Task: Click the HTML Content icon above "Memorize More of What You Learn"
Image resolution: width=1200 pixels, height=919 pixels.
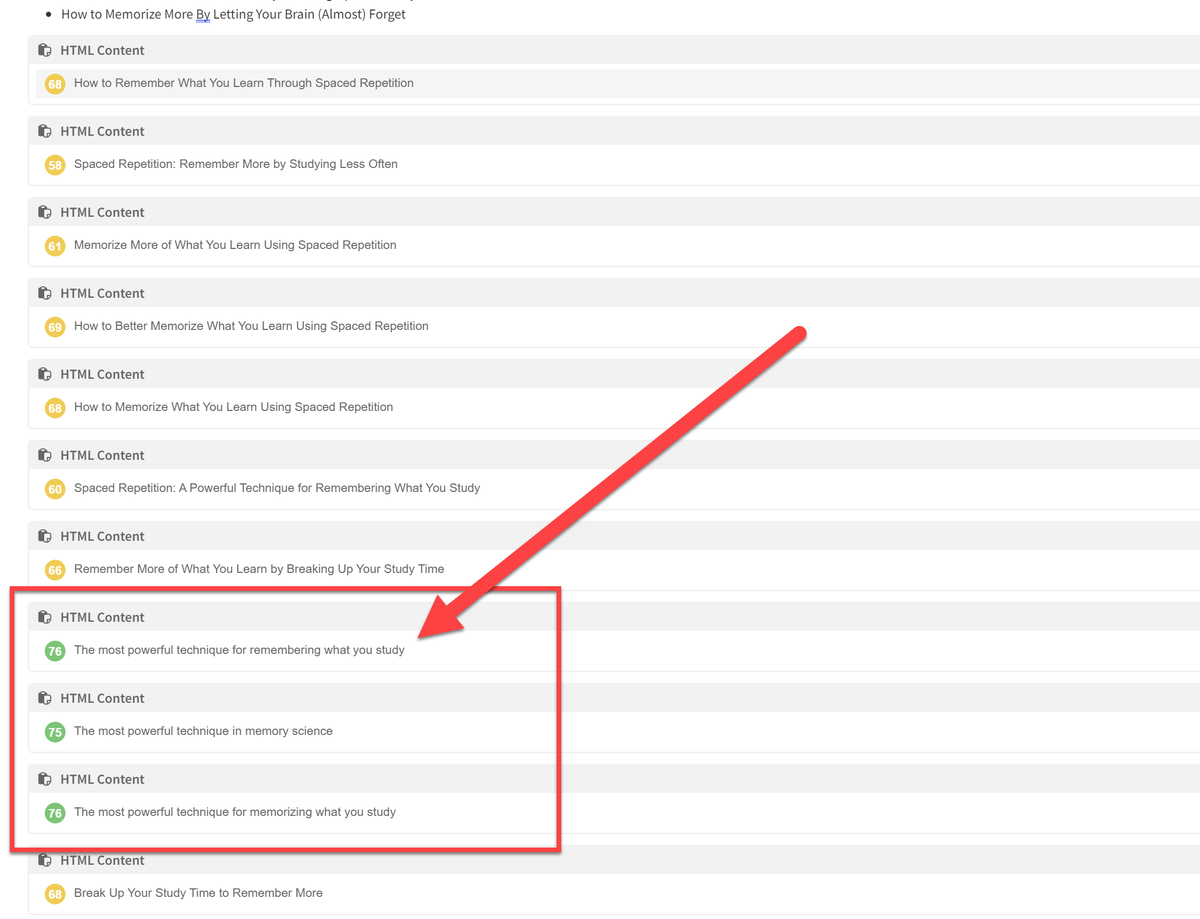Action: tap(45, 212)
